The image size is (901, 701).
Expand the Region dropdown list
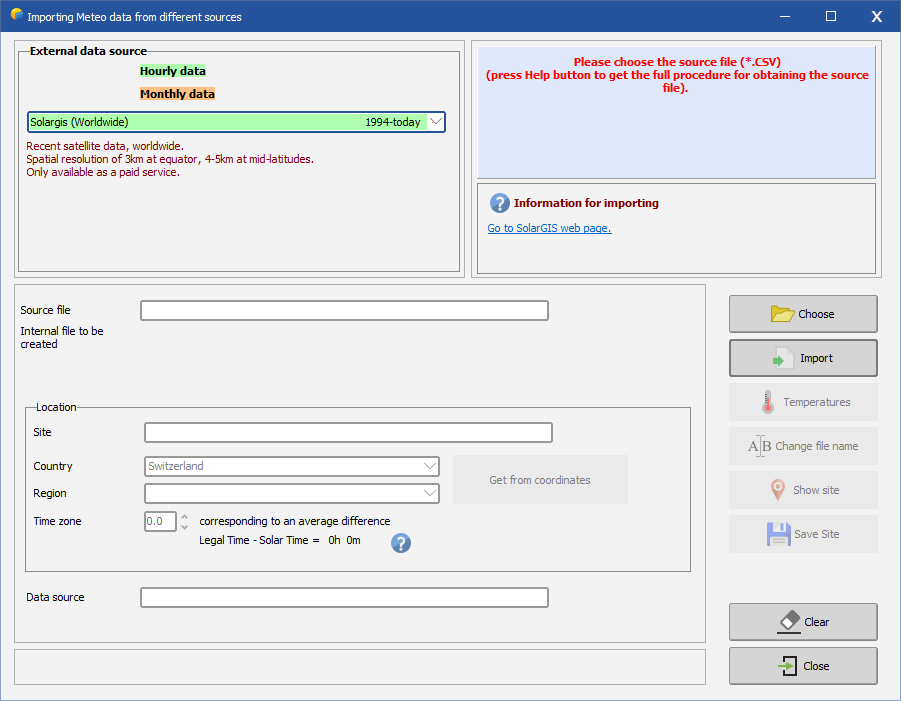[430, 493]
